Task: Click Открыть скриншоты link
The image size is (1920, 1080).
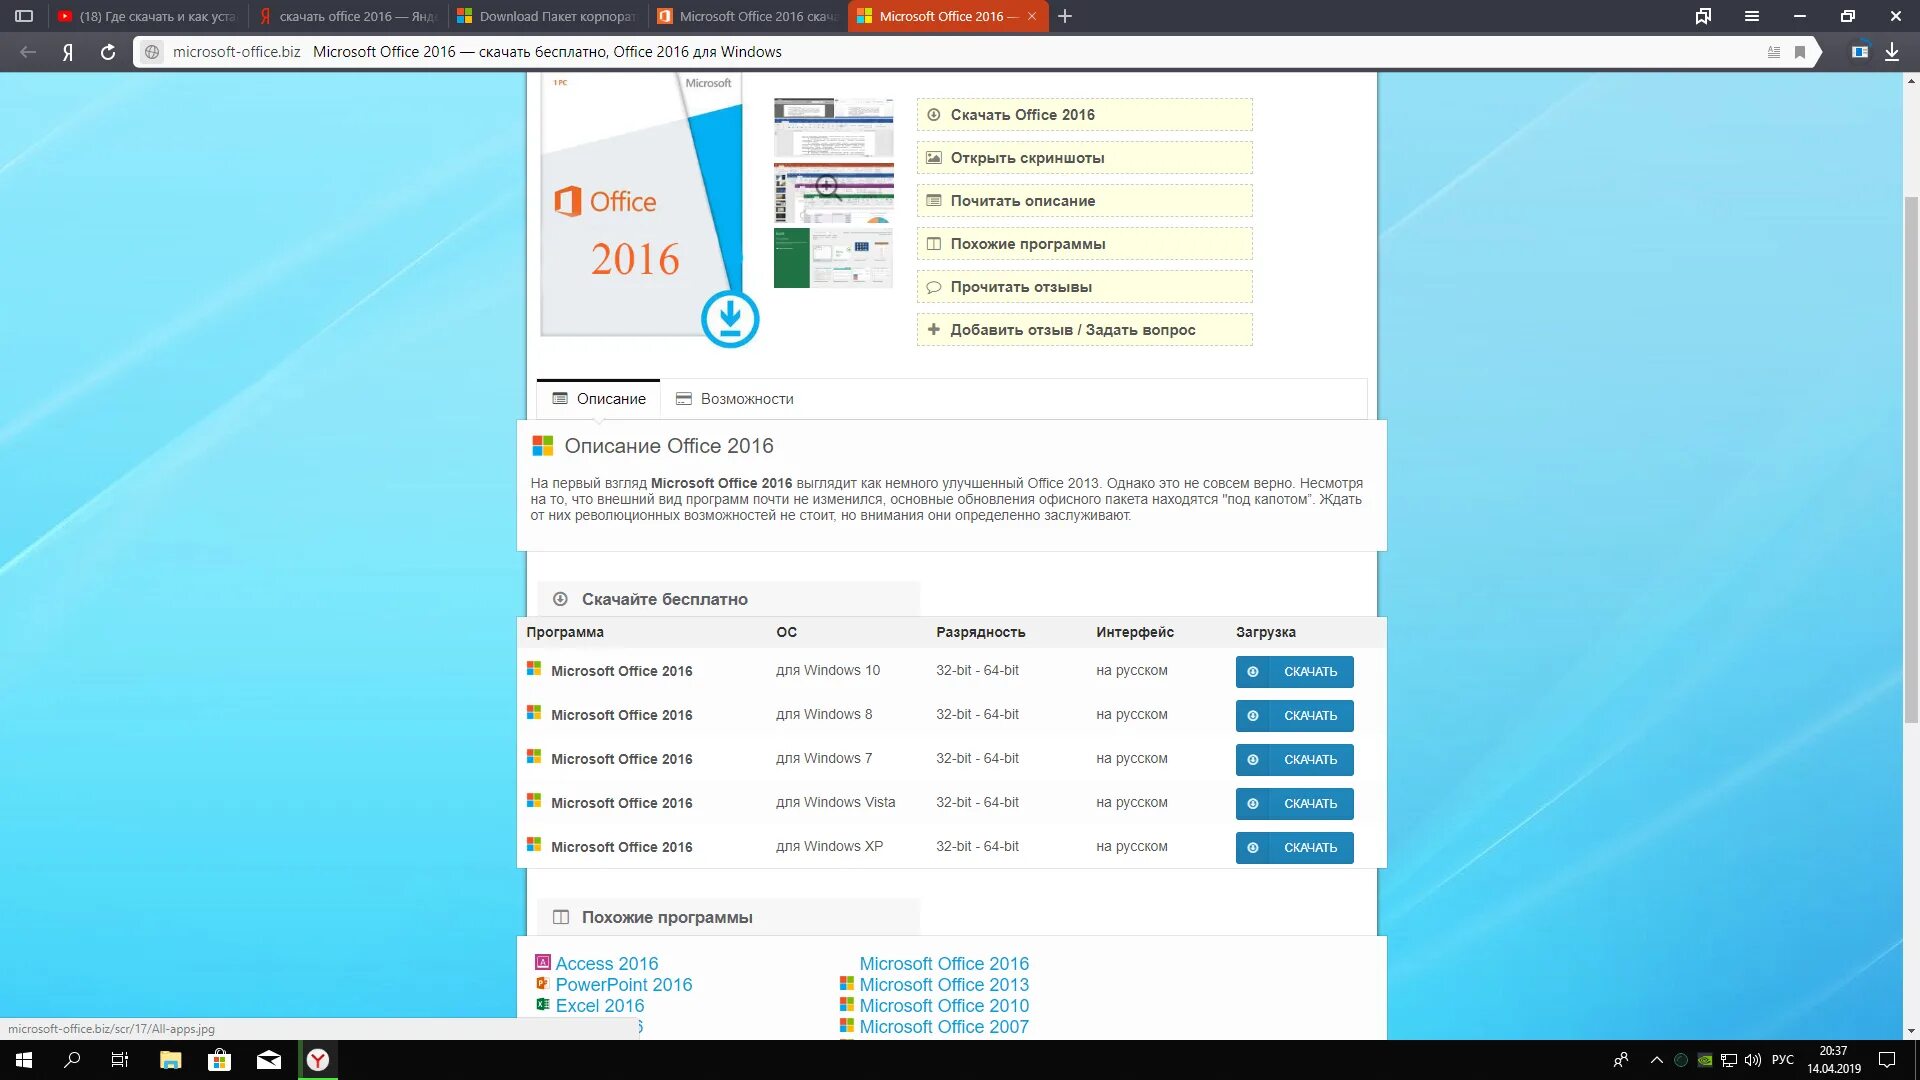Action: [1084, 158]
